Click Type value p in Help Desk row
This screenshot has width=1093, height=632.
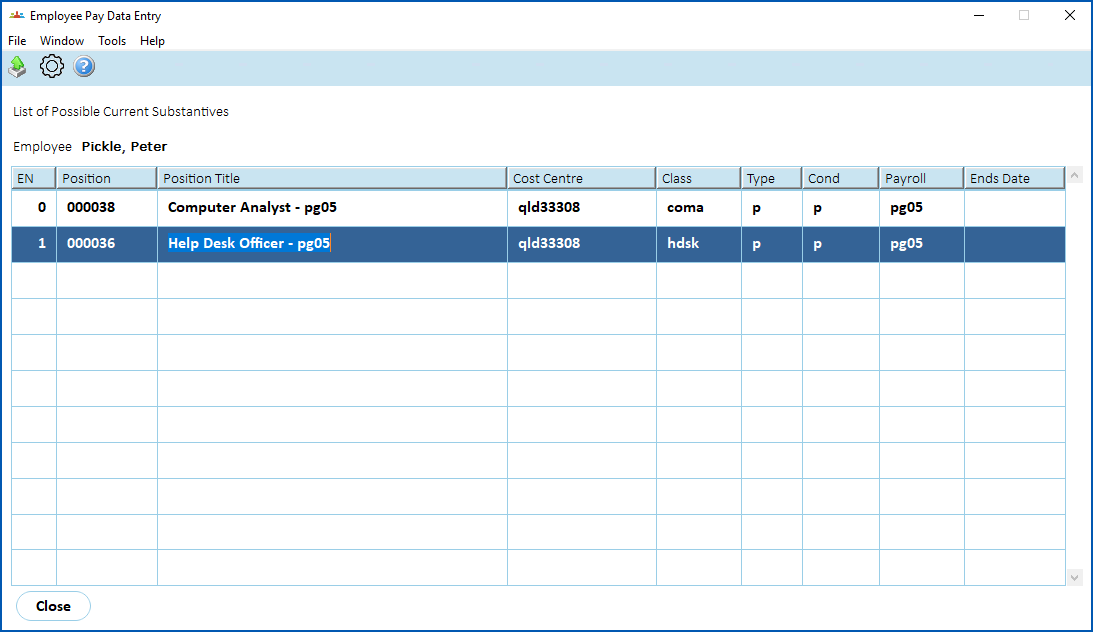(772, 244)
